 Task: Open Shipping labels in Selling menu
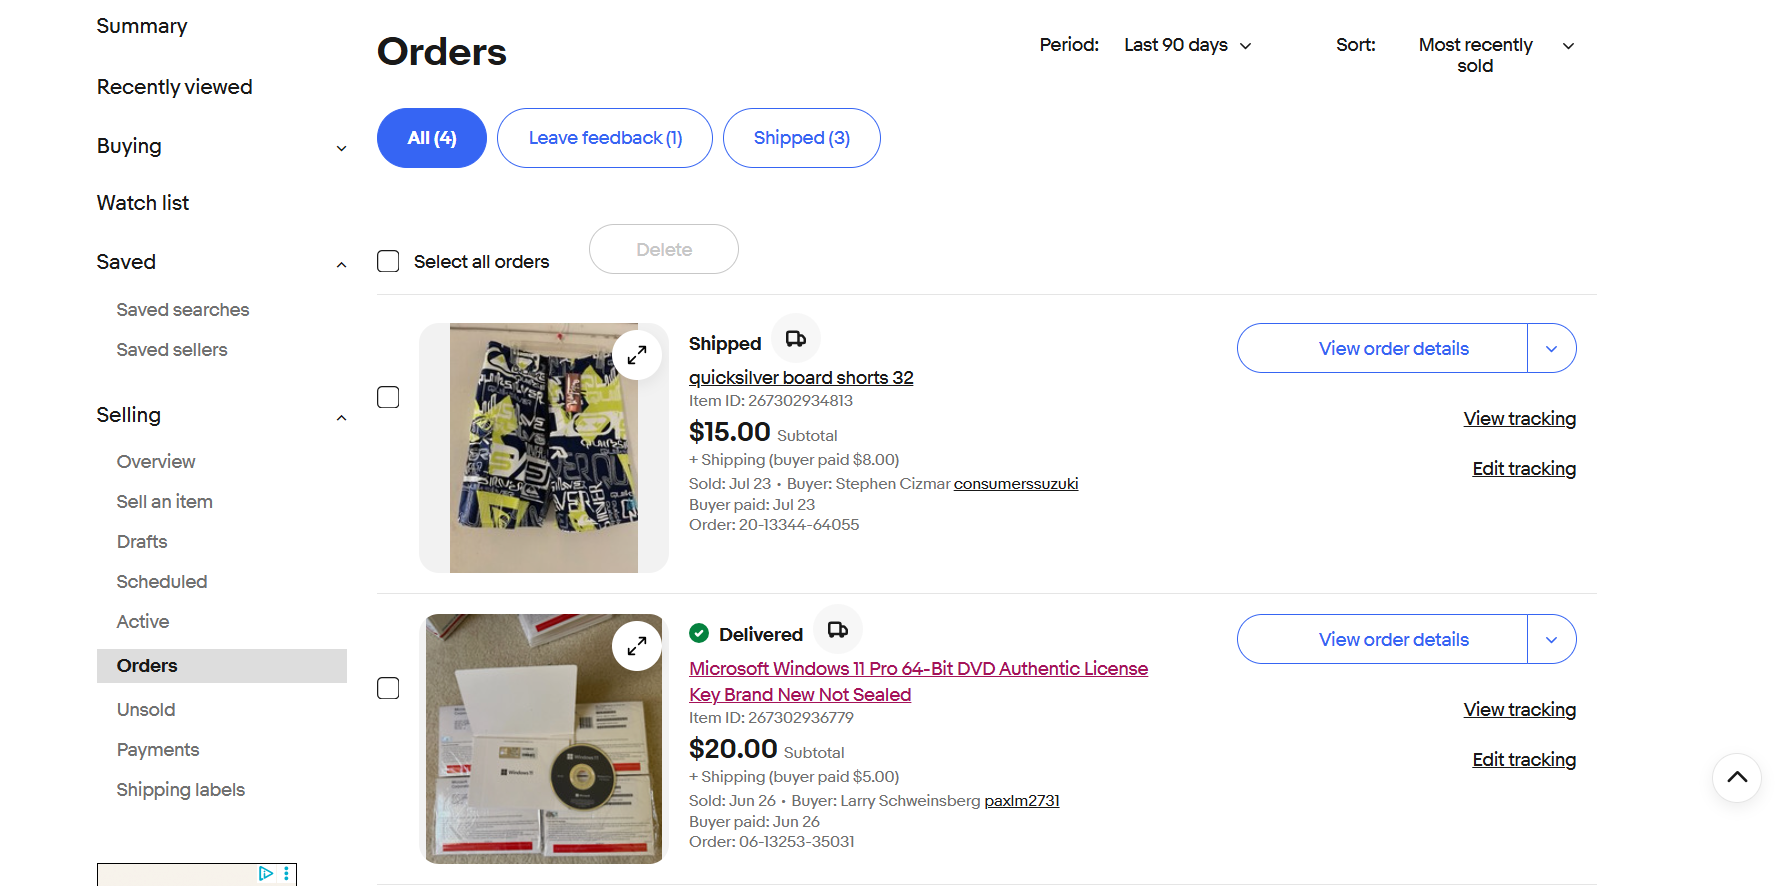point(181,790)
